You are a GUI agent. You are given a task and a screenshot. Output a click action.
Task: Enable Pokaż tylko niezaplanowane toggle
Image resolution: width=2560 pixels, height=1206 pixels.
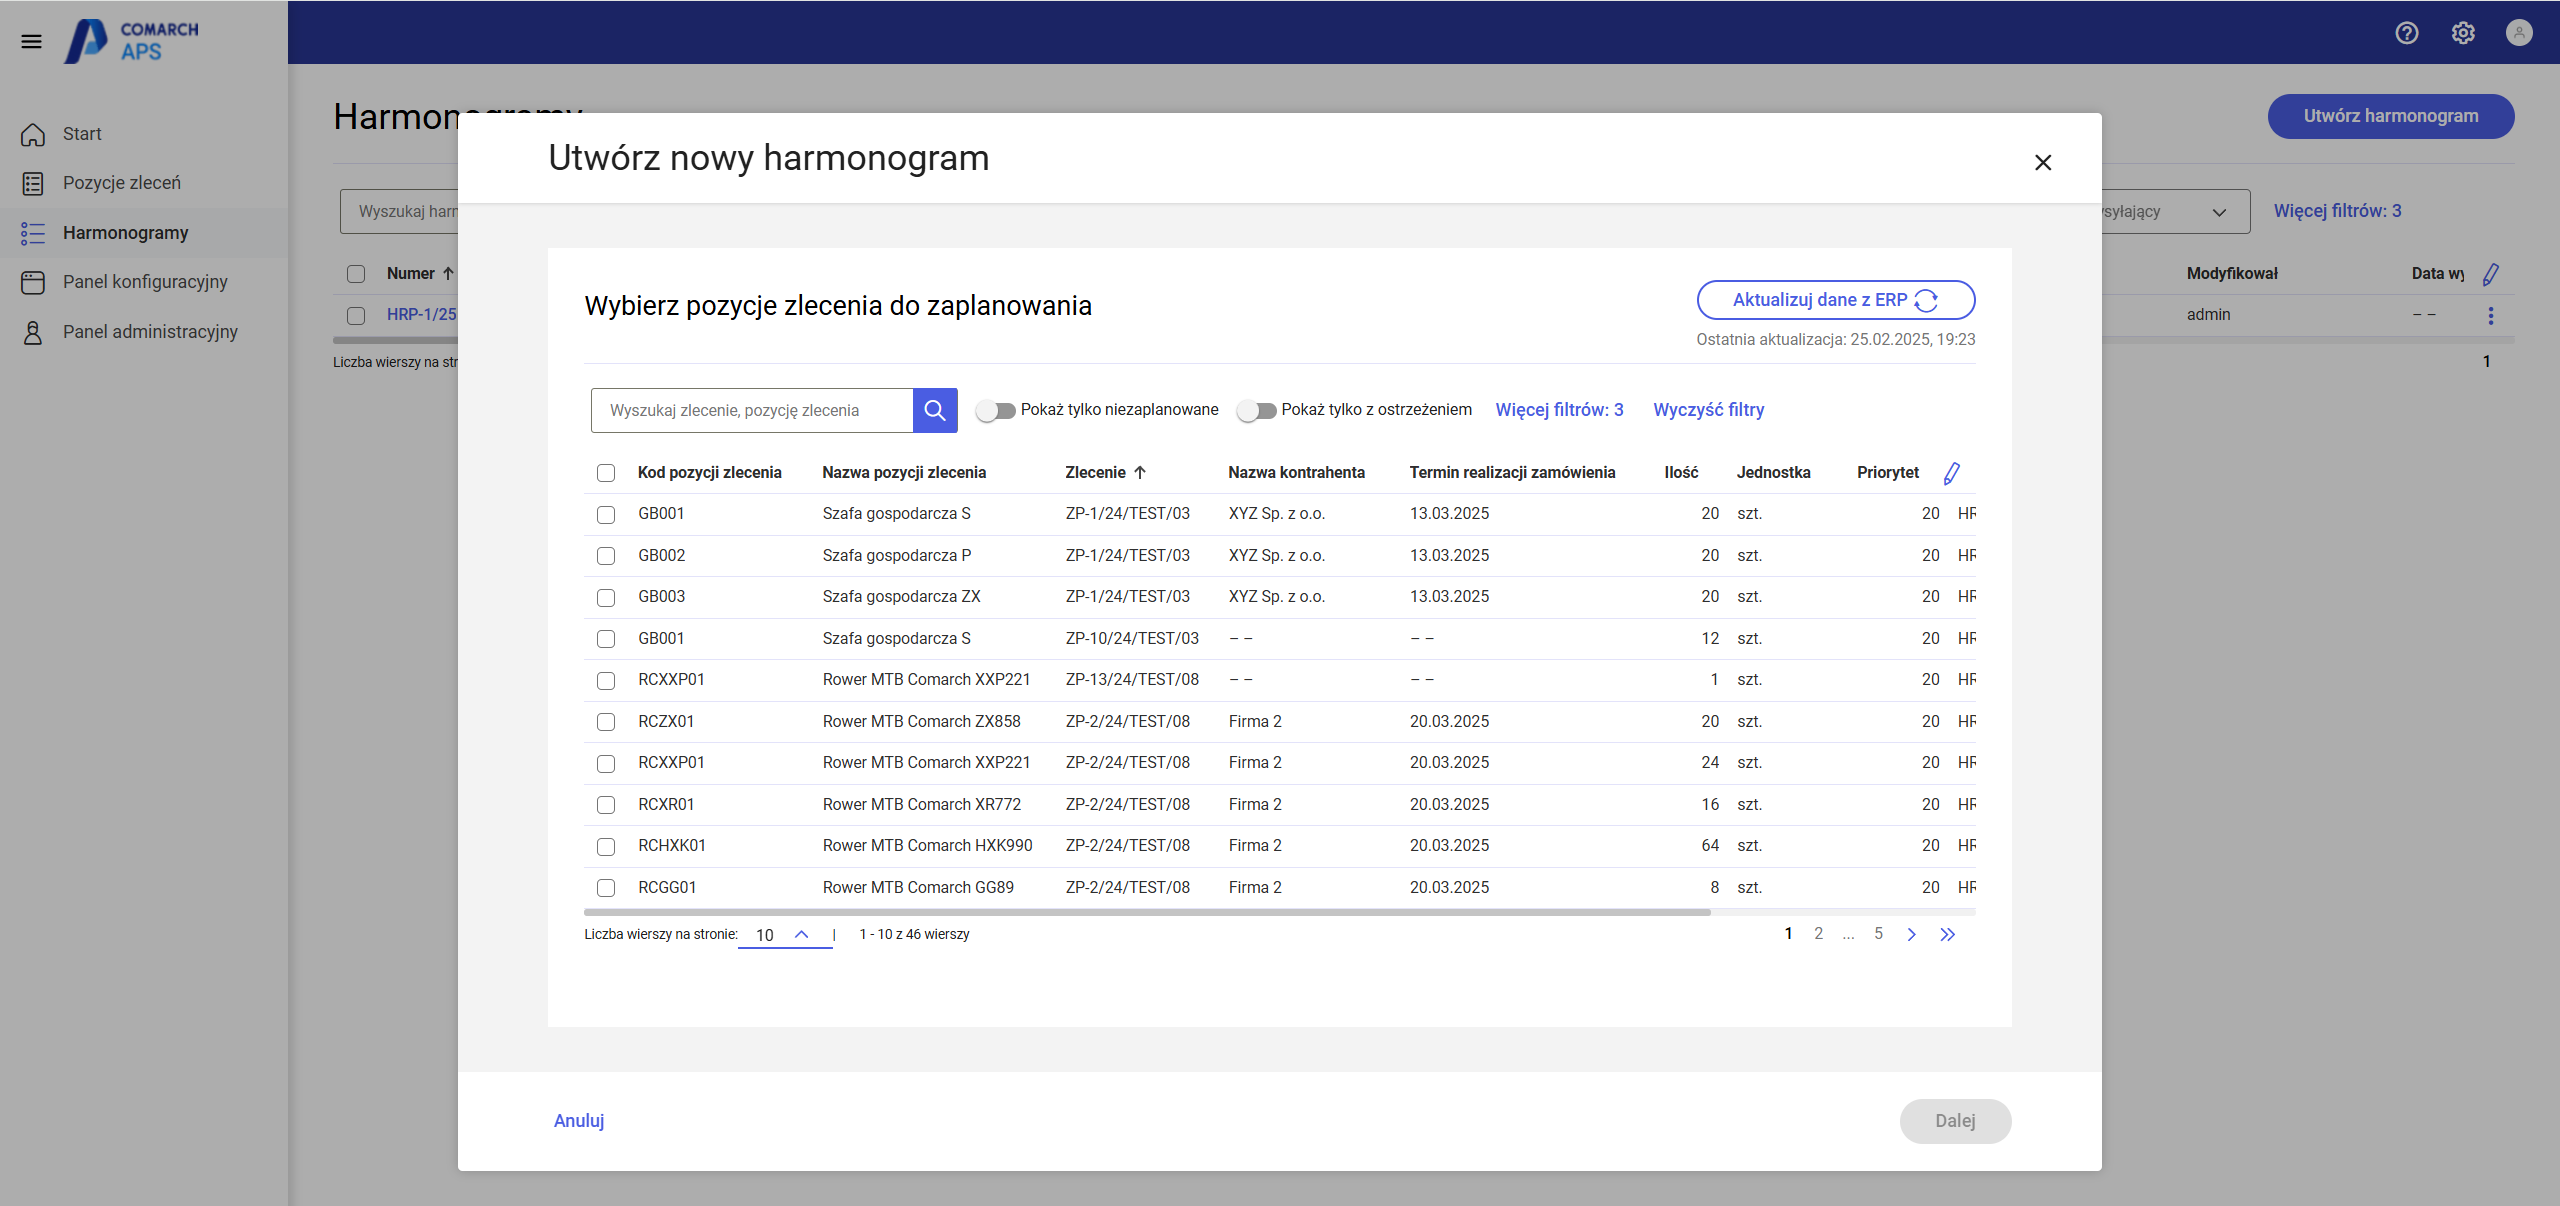pyautogui.click(x=996, y=410)
